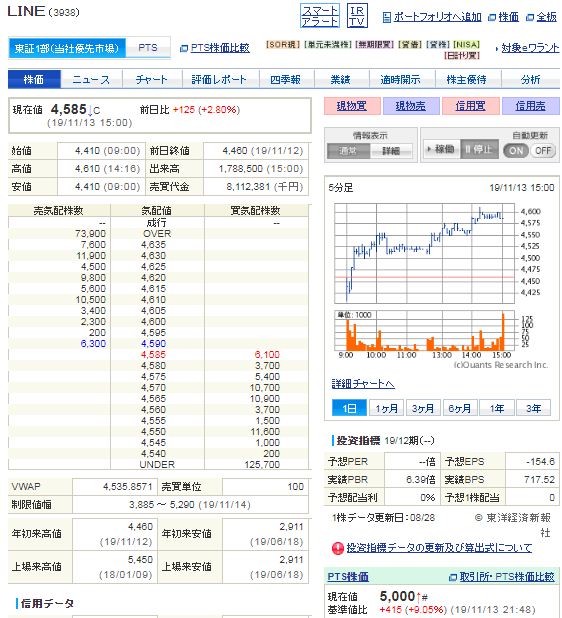This screenshot has width=562, height=618.
Task: Click the current price 4,585
Action: (69, 109)
